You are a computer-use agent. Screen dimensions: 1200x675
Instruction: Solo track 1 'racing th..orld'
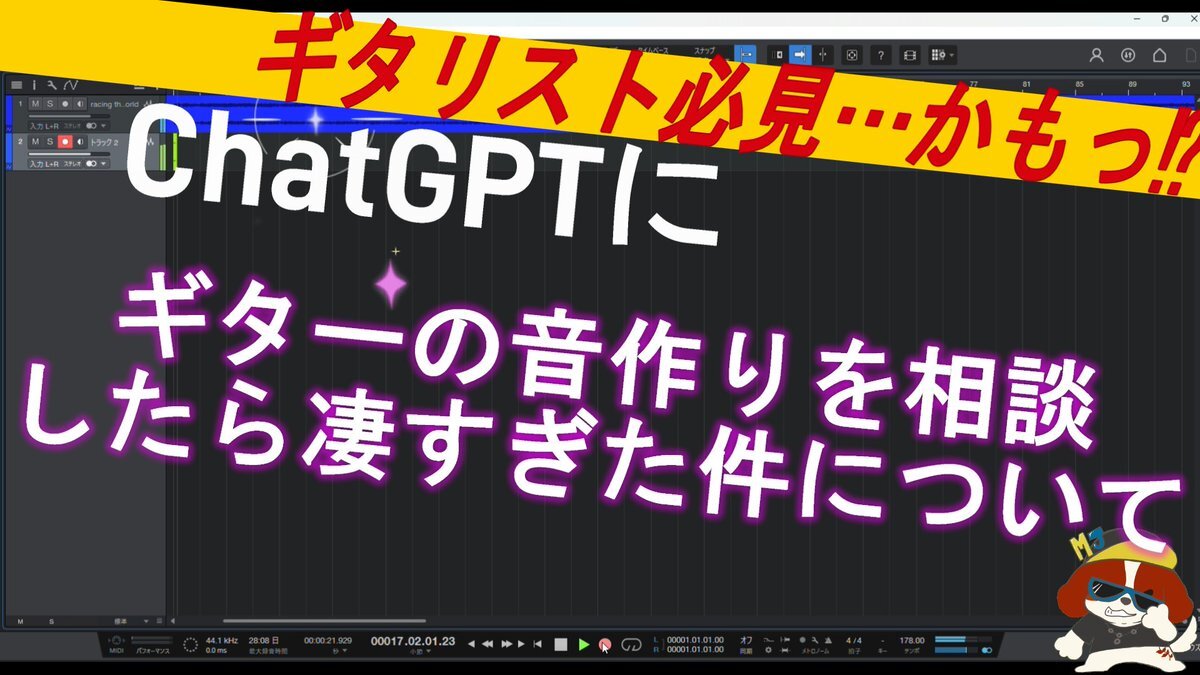(x=50, y=103)
